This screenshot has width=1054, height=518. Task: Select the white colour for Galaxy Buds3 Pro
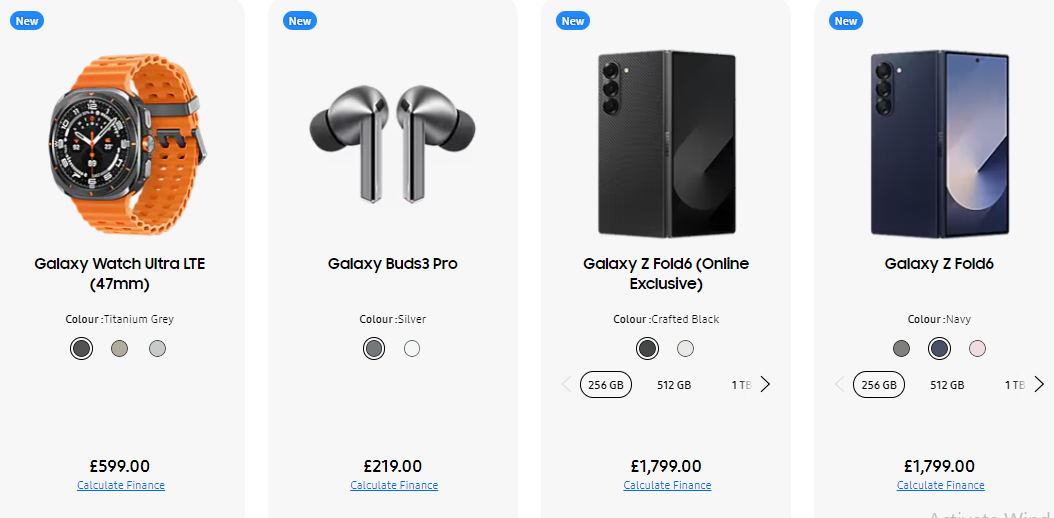coord(412,348)
